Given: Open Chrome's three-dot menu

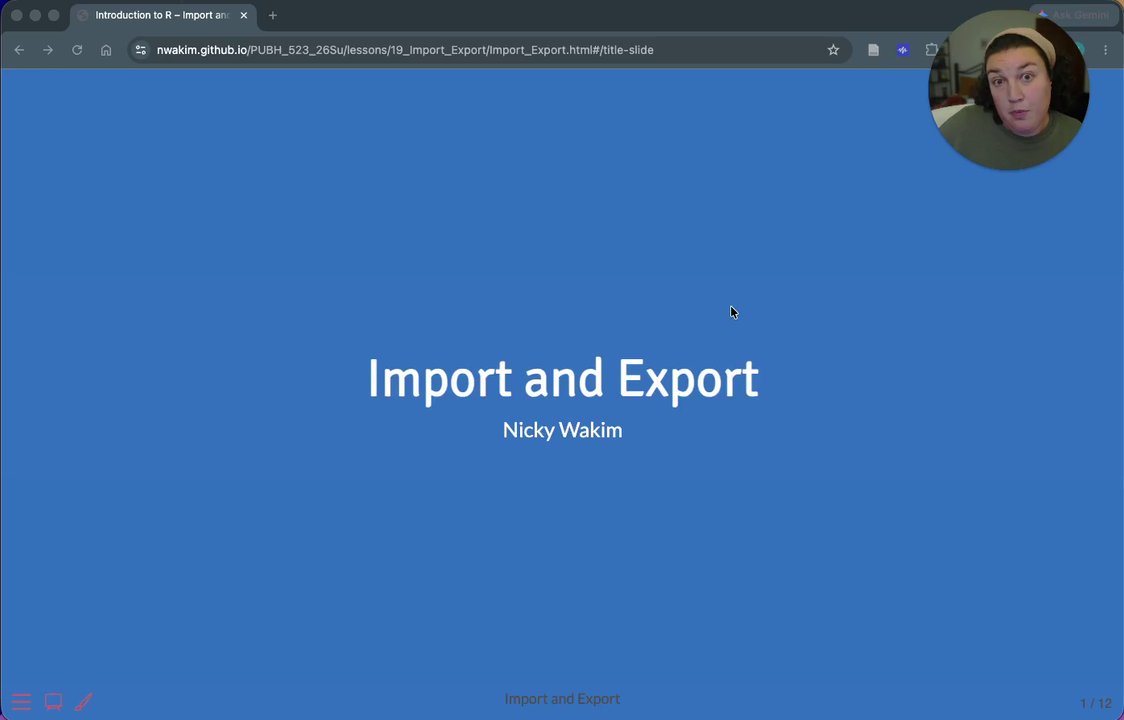Looking at the screenshot, I should (1105, 50).
